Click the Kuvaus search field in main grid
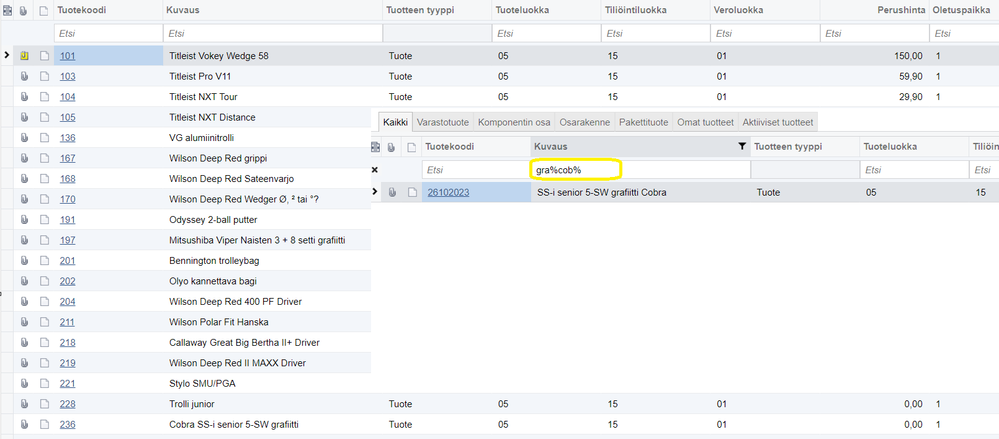This screenshot has width=999, height=439. tap(273, 34)
